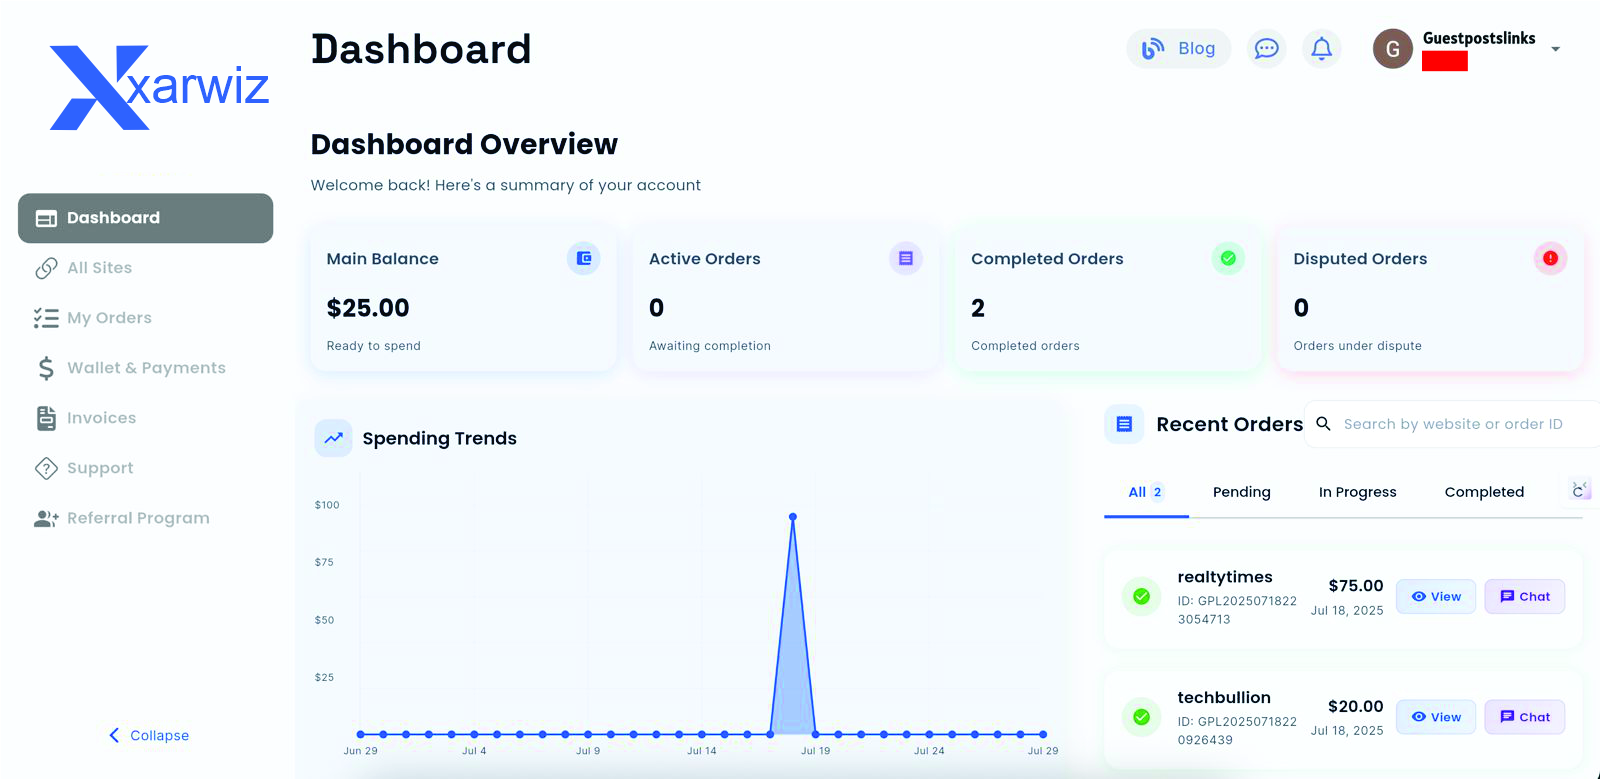Click the Completed Orders card title
The height and width of the screenshot is (779, 1600).
[1047, 259]
